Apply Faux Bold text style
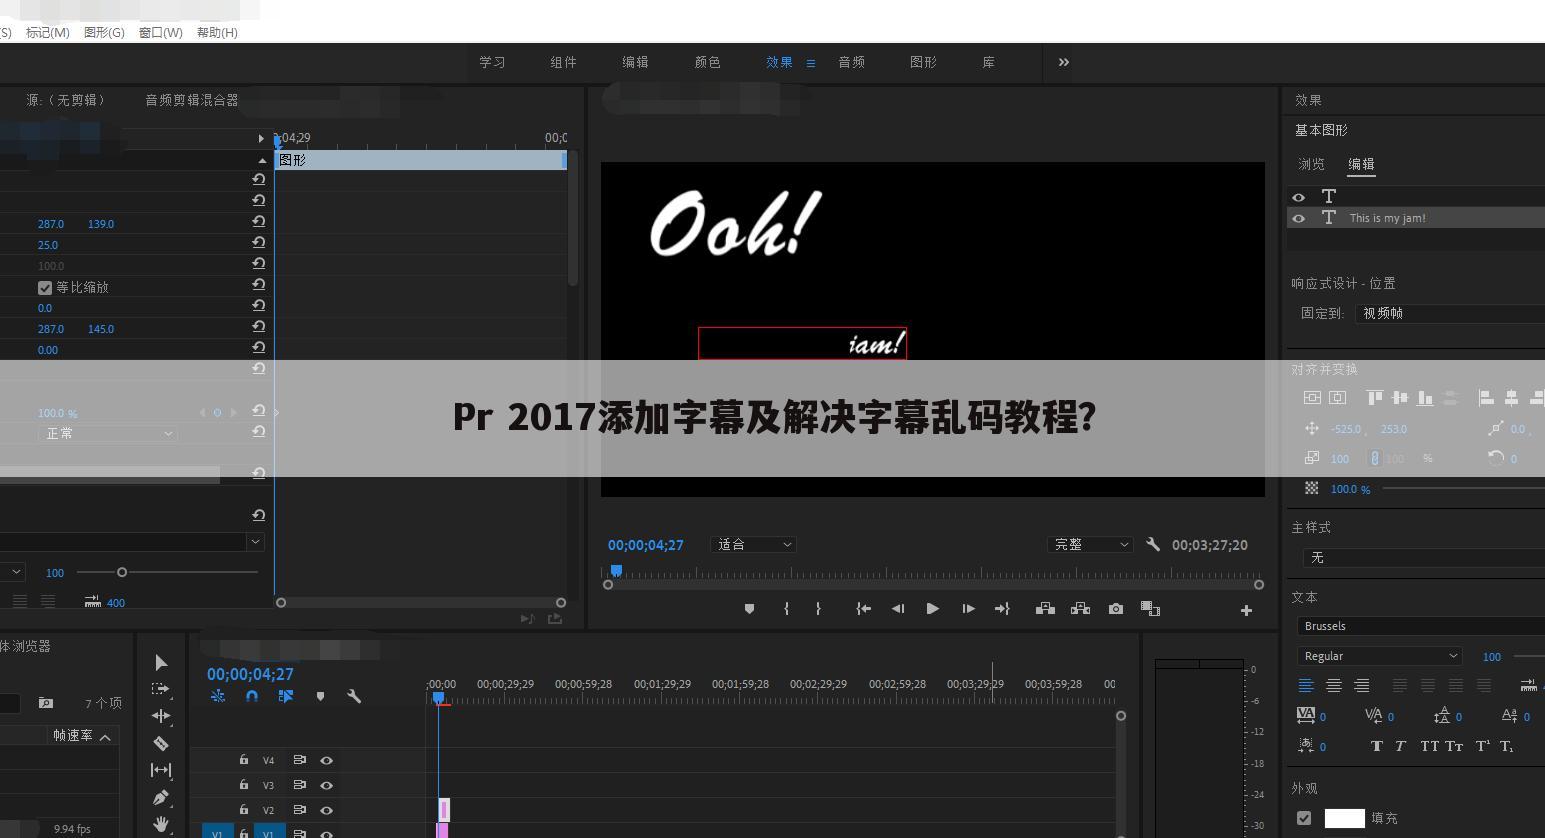This screenshot has width=1545, height=838. [x=1377, y=746]
